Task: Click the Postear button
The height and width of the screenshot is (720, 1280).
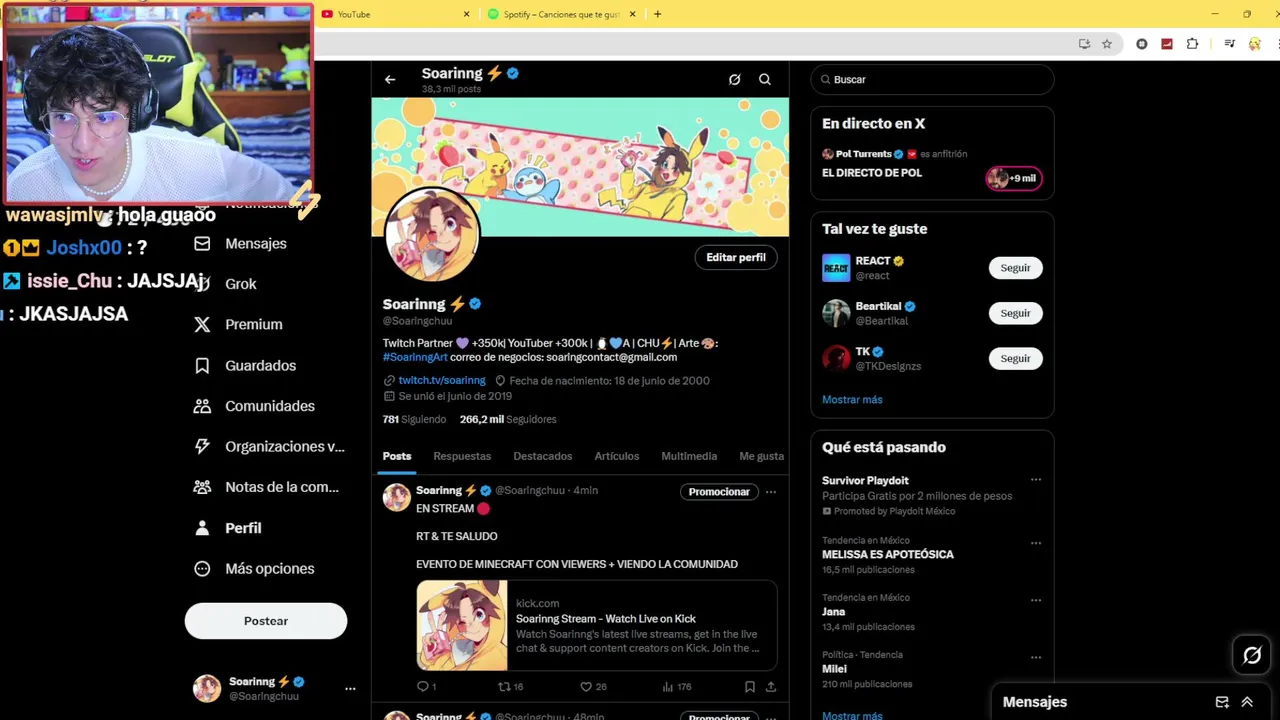Action: tap(266, 621)
